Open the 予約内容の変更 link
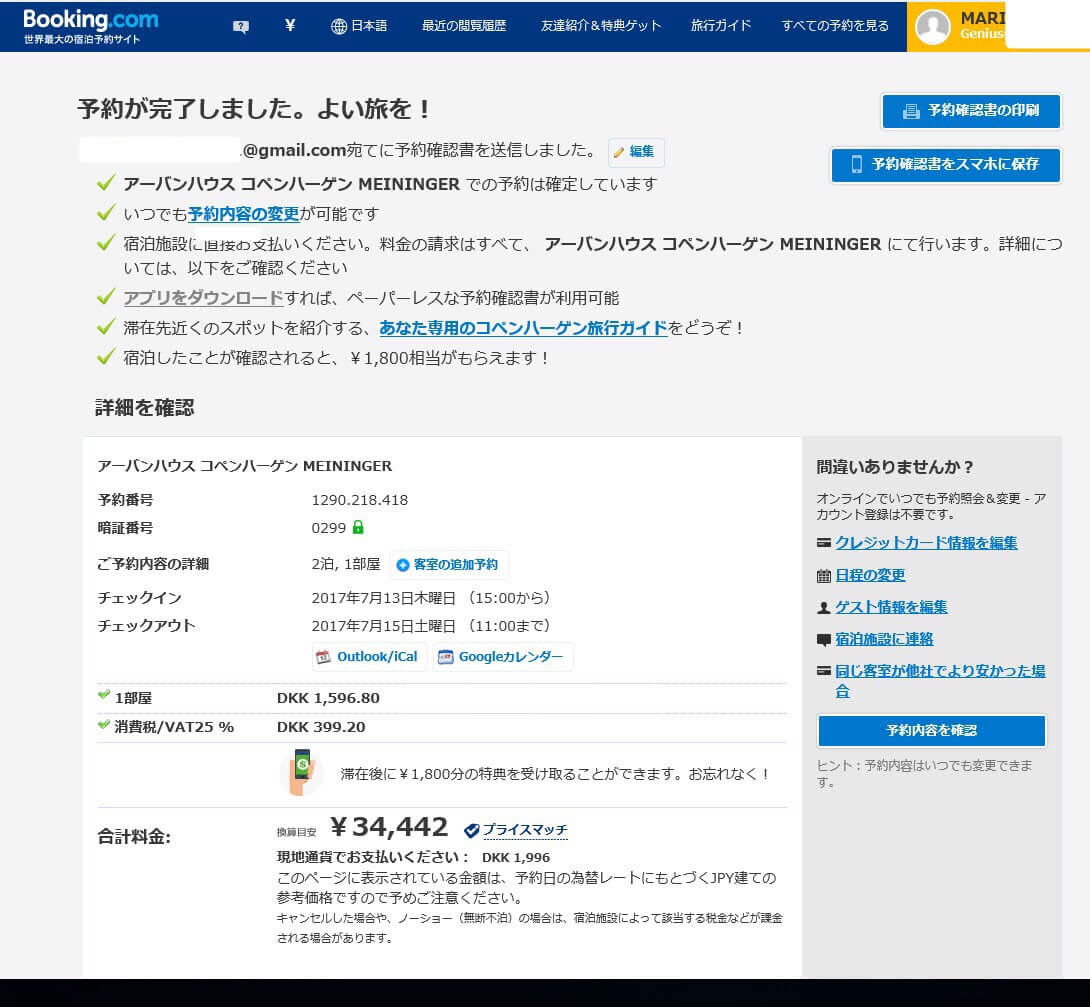The image size is (1090, 1007). pos(243,214)
